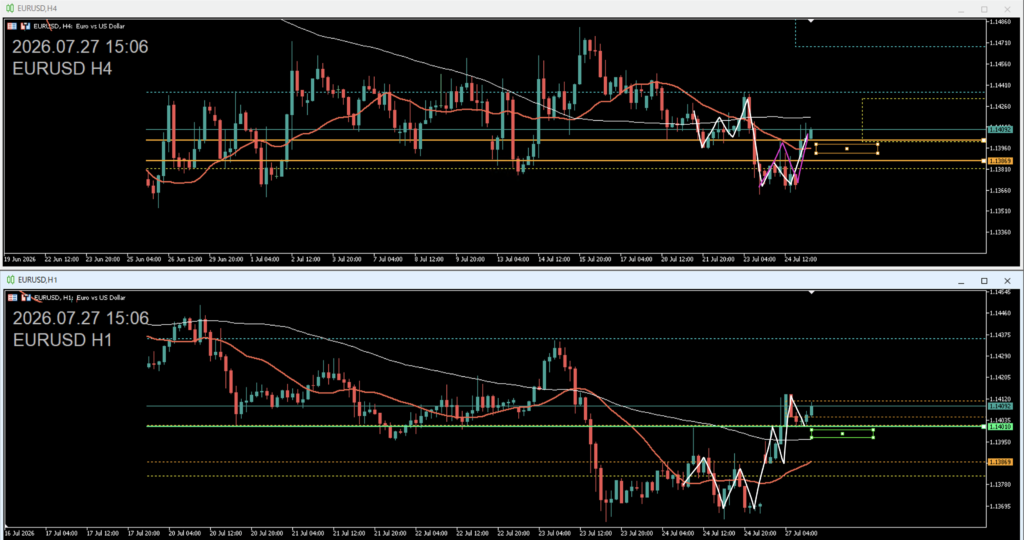Click the teal 1.14092 price tag in H4
Screen dimensions: 1024x540
coord(1000,129)
